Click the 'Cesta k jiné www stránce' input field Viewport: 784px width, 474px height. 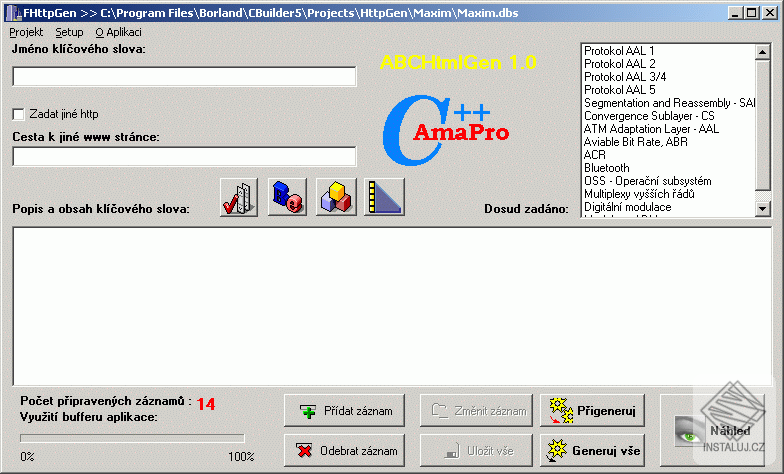pyautogui.click(x=184, y=156)
